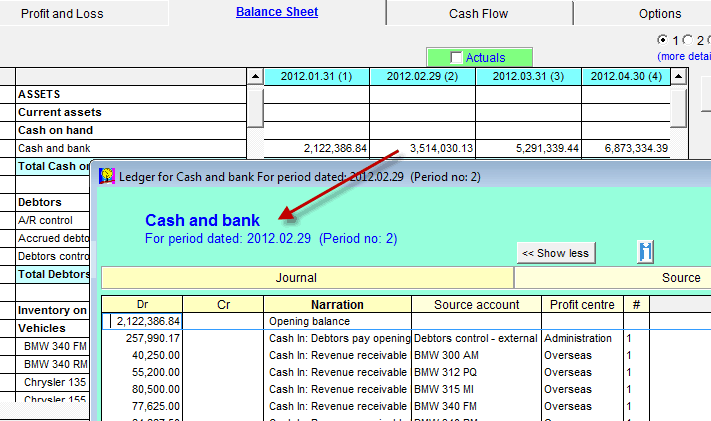This screenshot has width=711, height=421.
Task: Click the Show less button
Action: tap(556, 253)
